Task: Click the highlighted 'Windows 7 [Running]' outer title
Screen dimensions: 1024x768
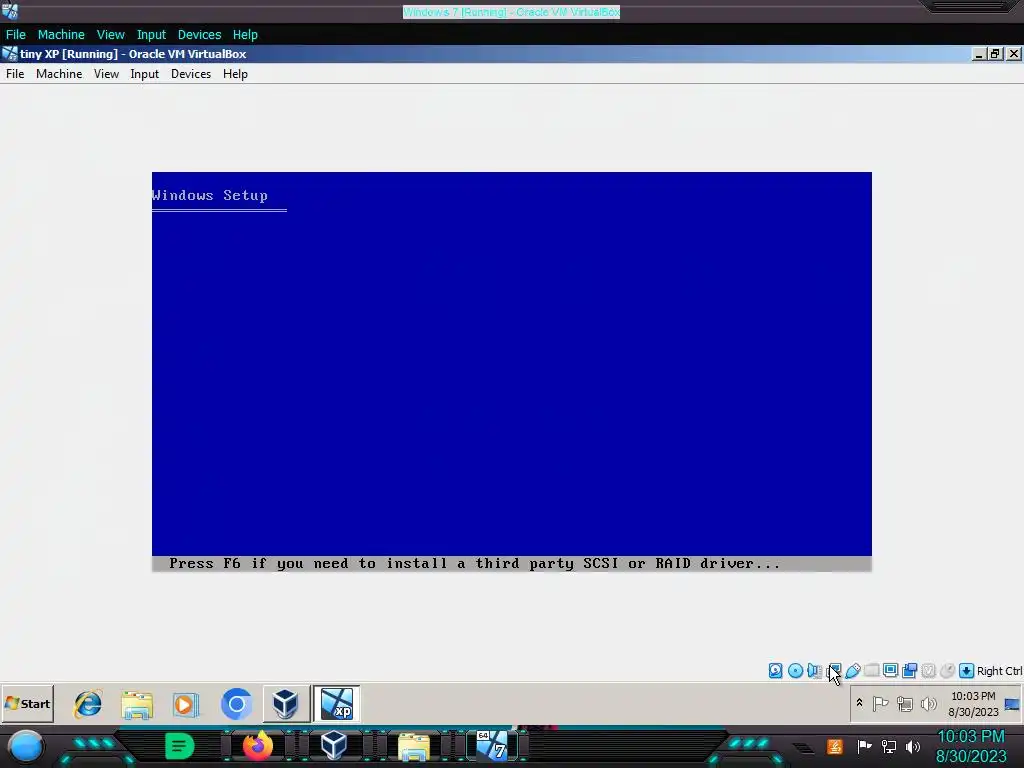Action: (x=511, y=12)
